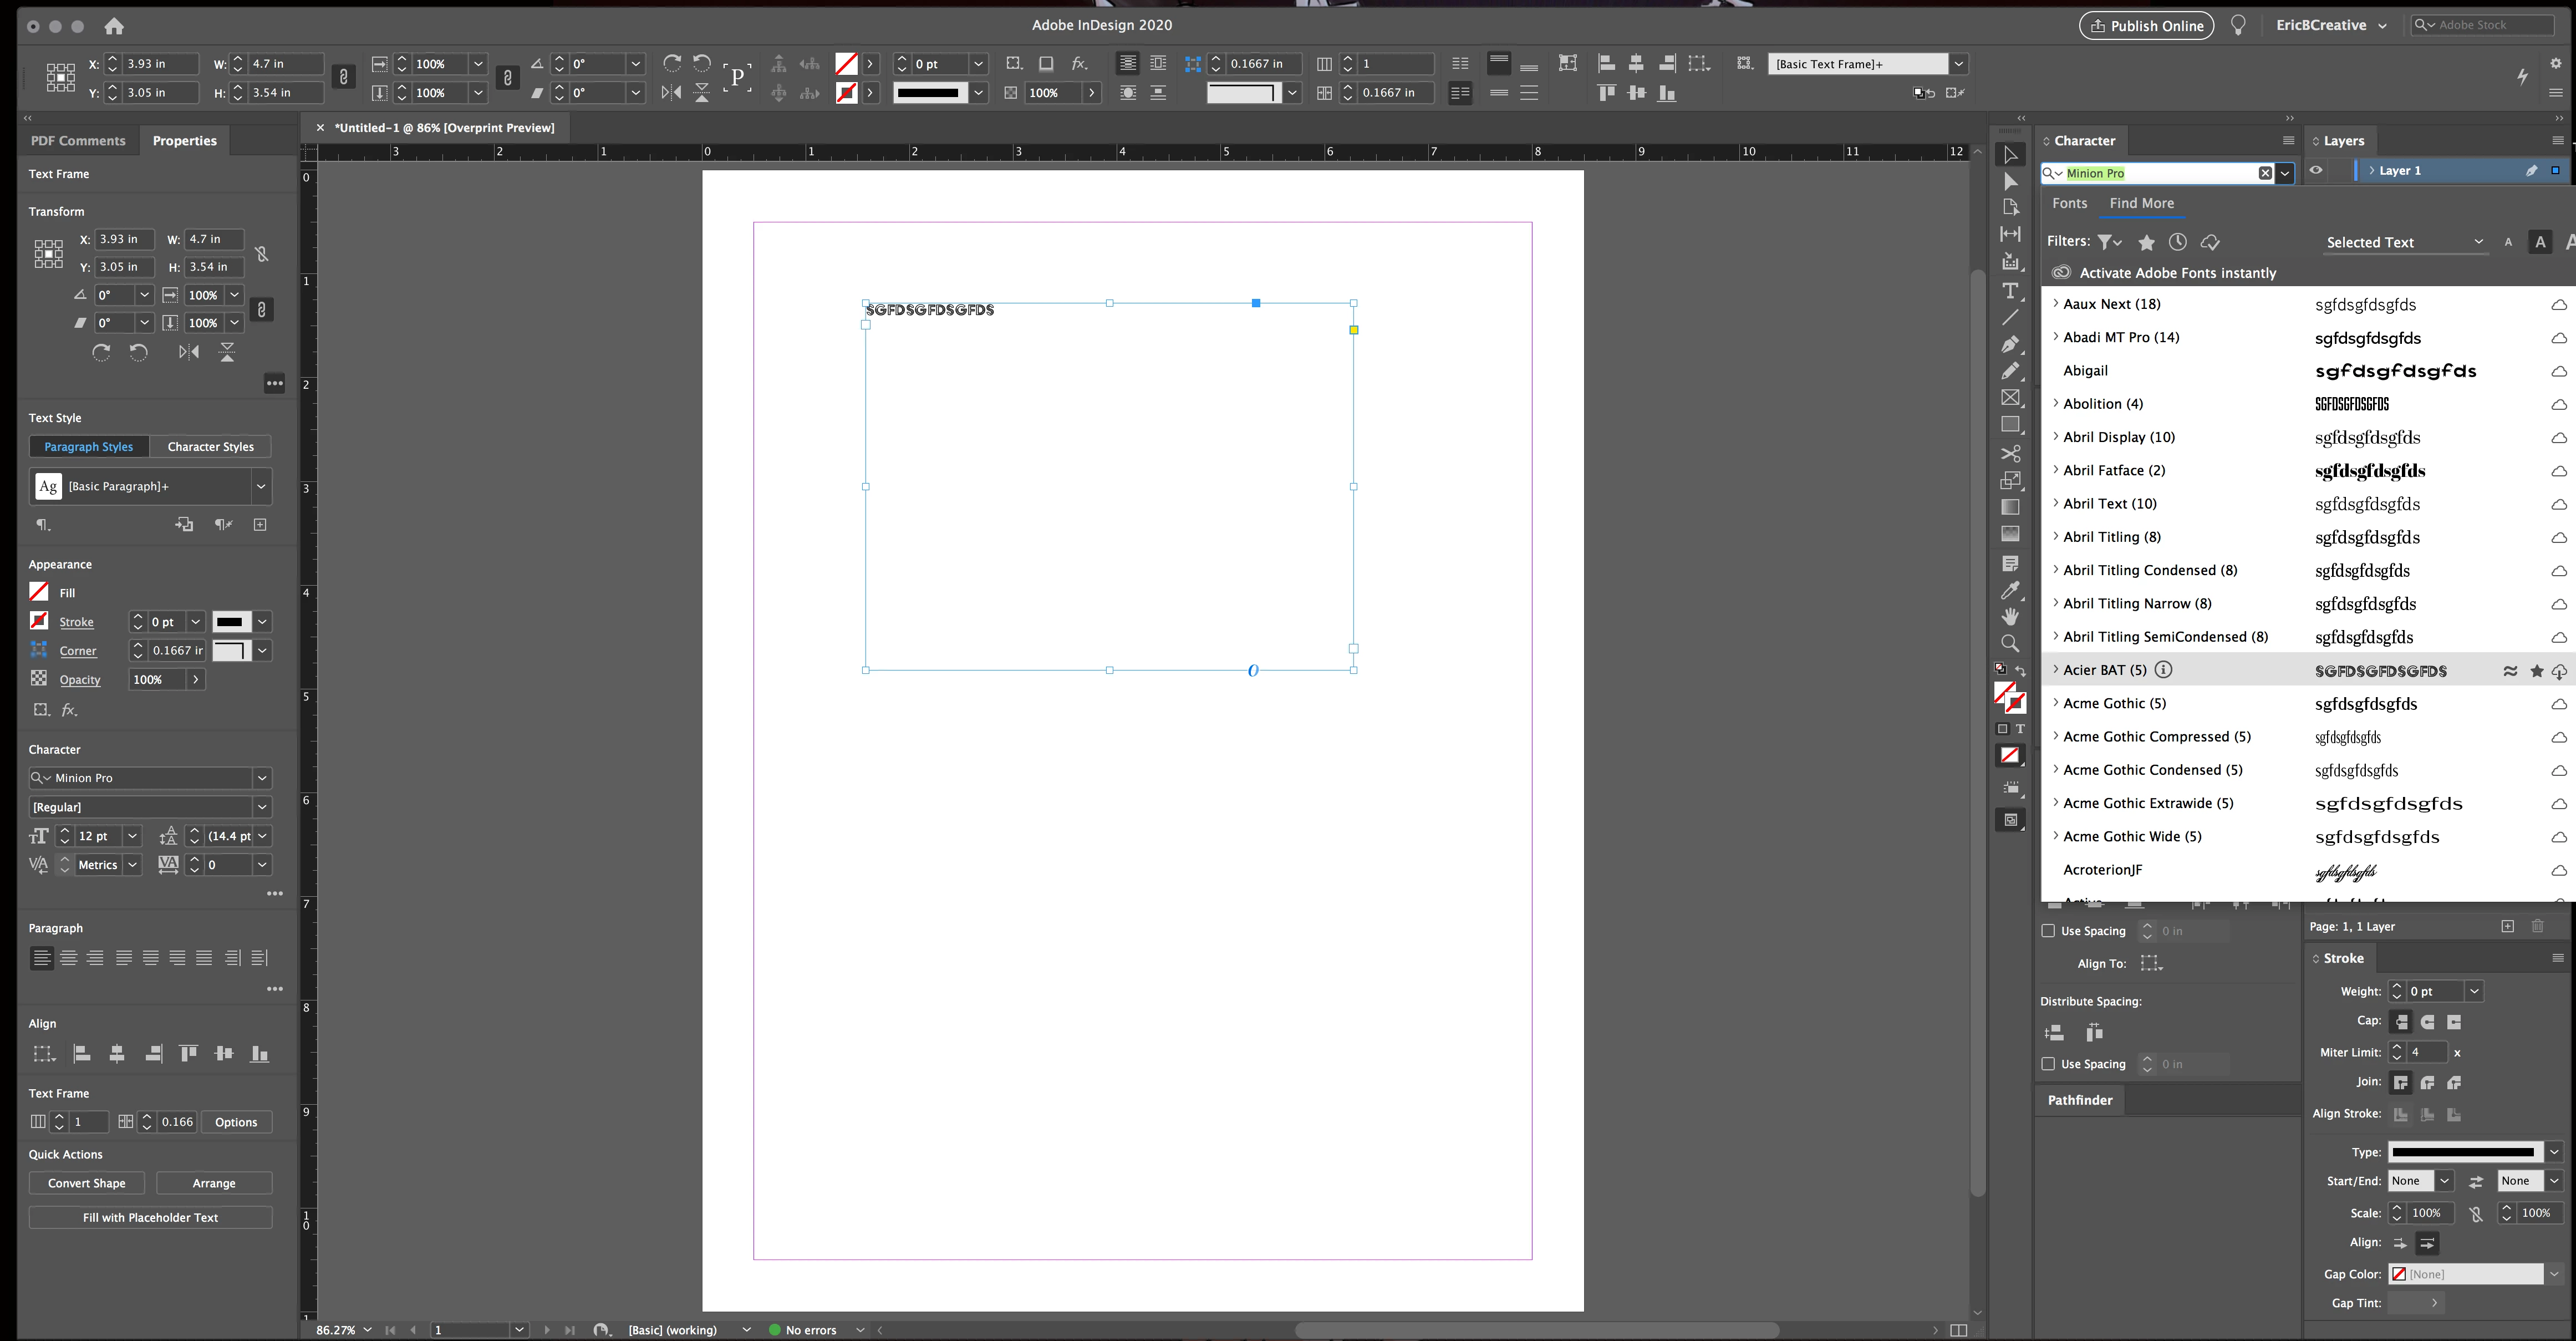The width and height of the screenshot is (2576, 1341).
Task: Select the Pen tool
Action: coord(2010,344)
